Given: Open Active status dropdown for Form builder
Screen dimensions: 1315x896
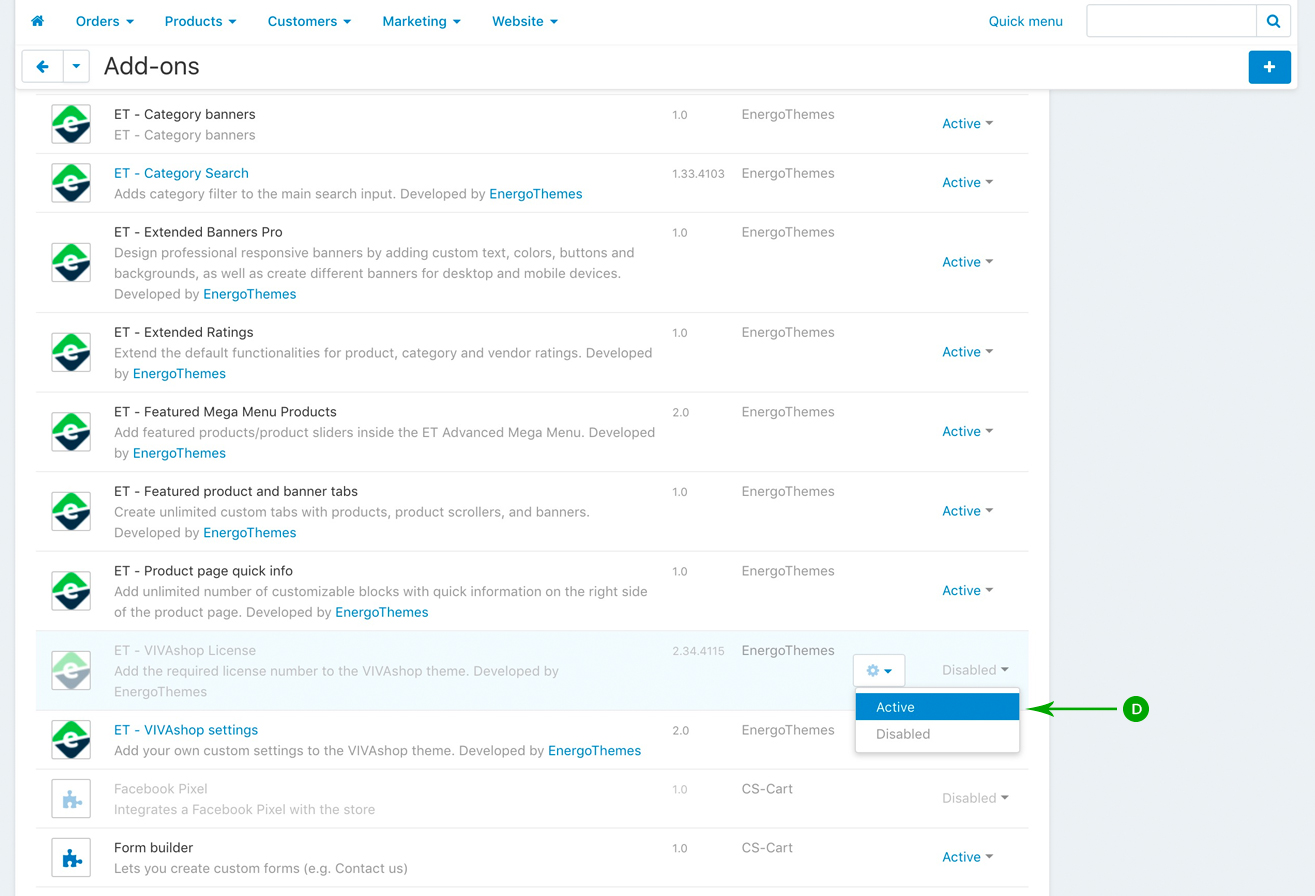Looking at the screenshot, I should pos(967,857).
